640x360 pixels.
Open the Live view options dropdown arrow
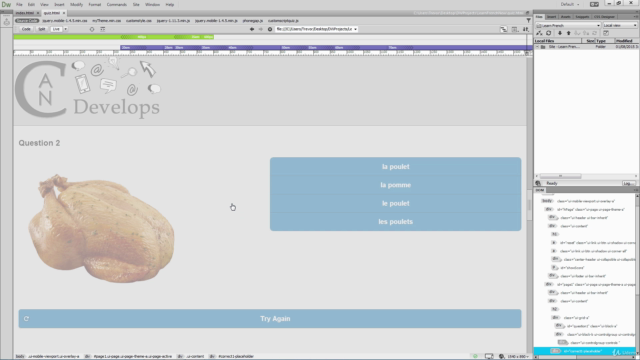click(65, 29)
